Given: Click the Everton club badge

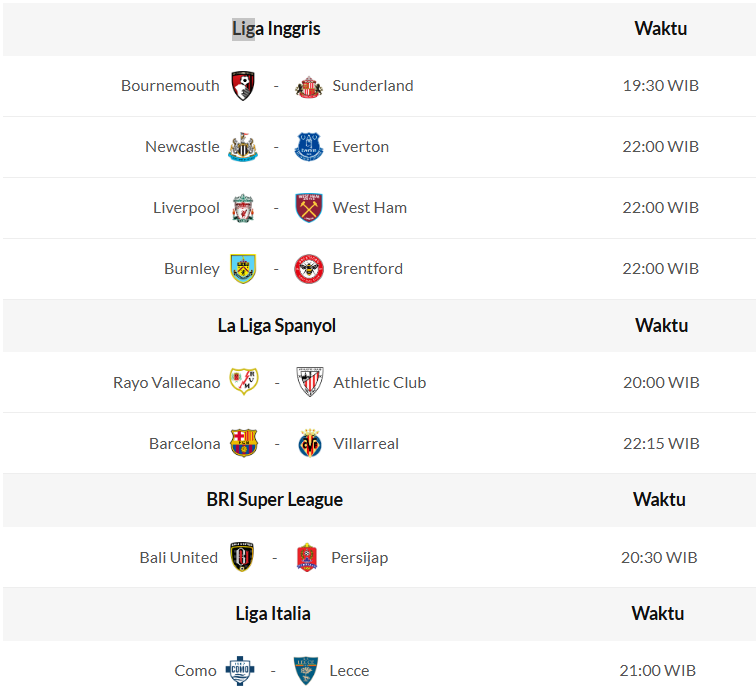Looking at the screenshot, I should click(x=309, y=147).
